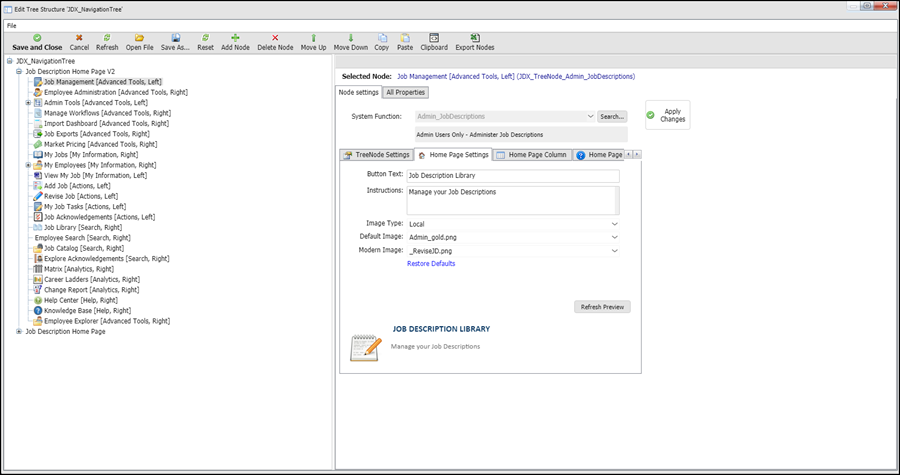Click the Refresh toolbar icon
This screenshot has width=900, height=475.
point(107,37)
